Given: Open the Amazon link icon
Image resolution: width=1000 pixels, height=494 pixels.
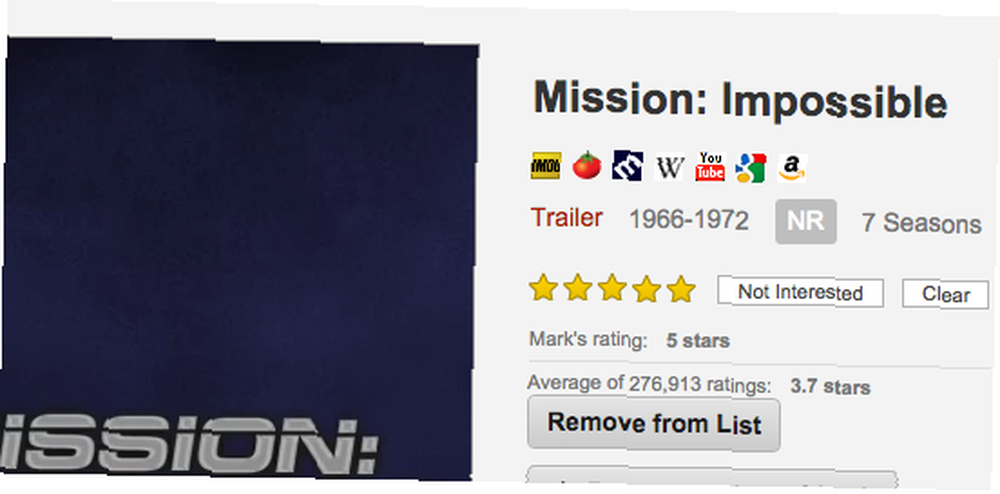Looking at the screenshot, I should (x=792, y=168).
